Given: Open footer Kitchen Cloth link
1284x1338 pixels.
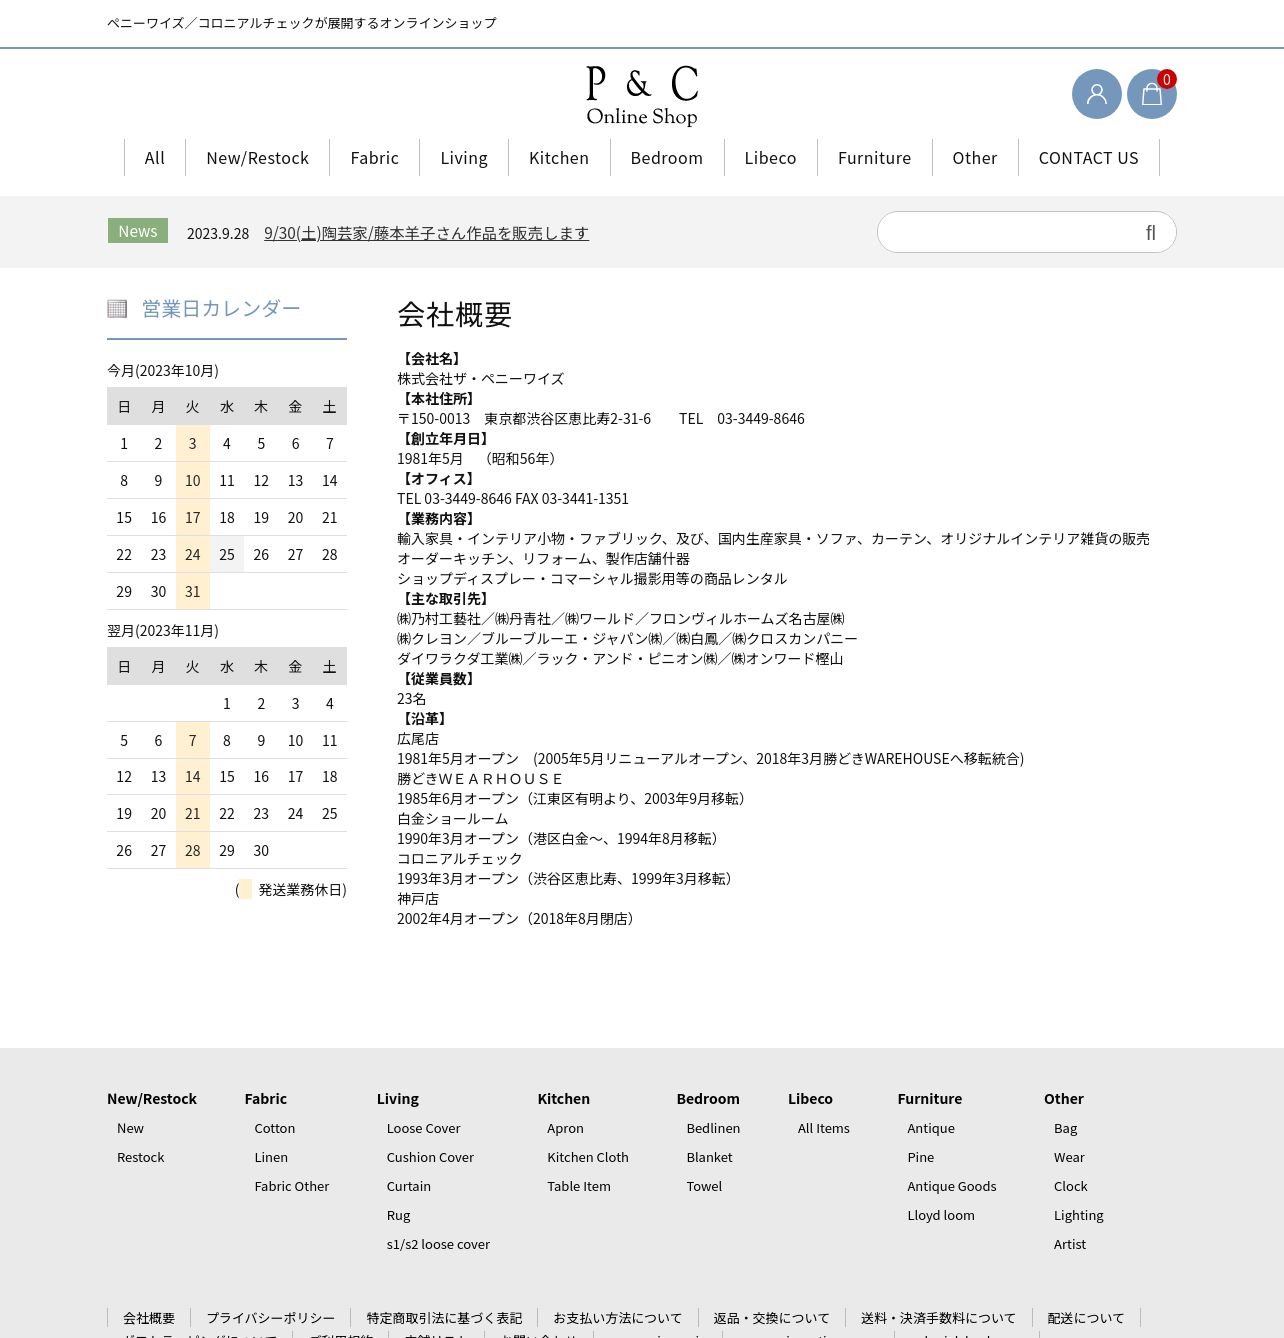Looking at the screenshot, I should 588,1157.
